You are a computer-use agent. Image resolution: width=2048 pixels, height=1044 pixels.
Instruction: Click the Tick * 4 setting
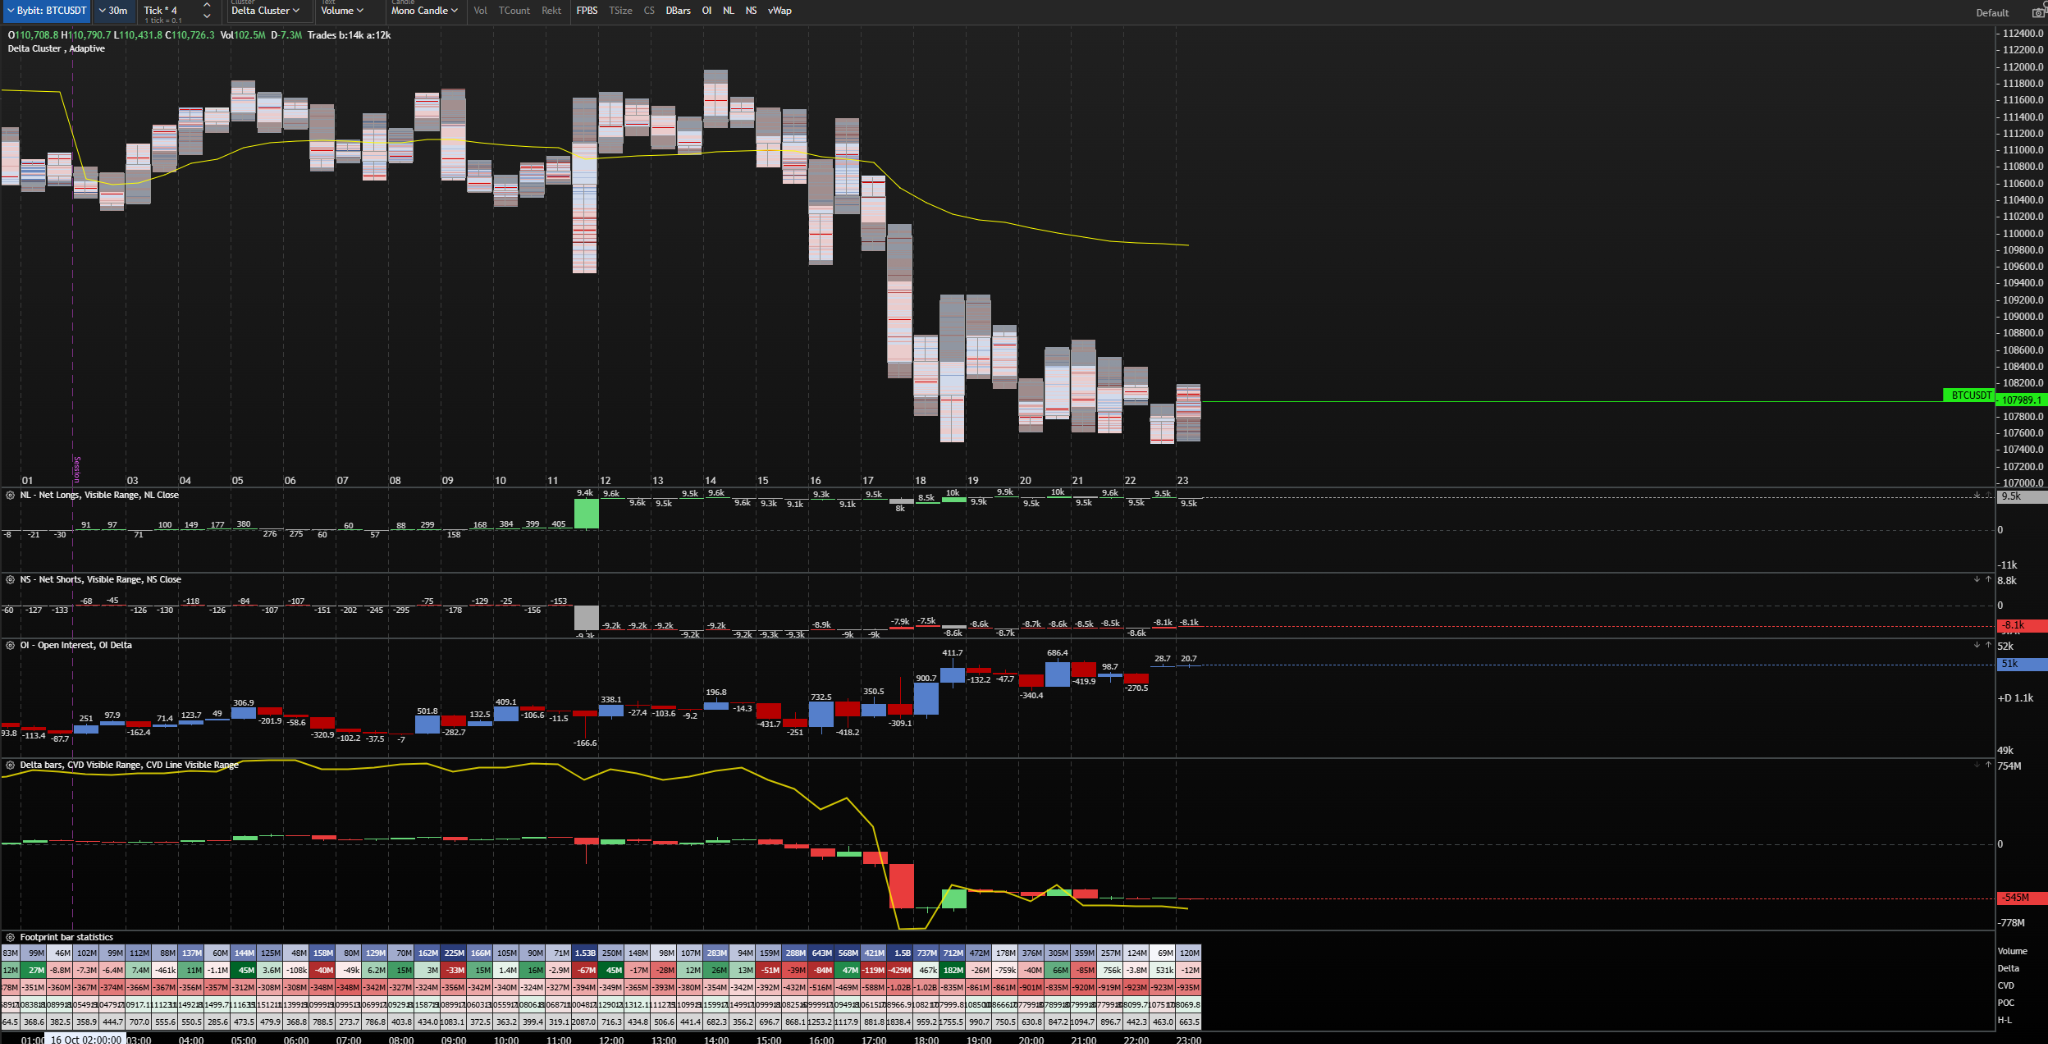tap(161, 11)
